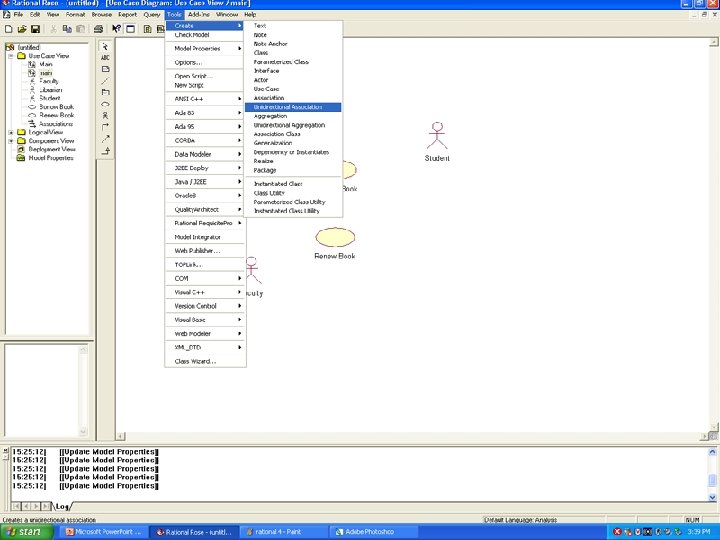Select the Use Case oval tool

pyautogui.click(x=105, y=104)
